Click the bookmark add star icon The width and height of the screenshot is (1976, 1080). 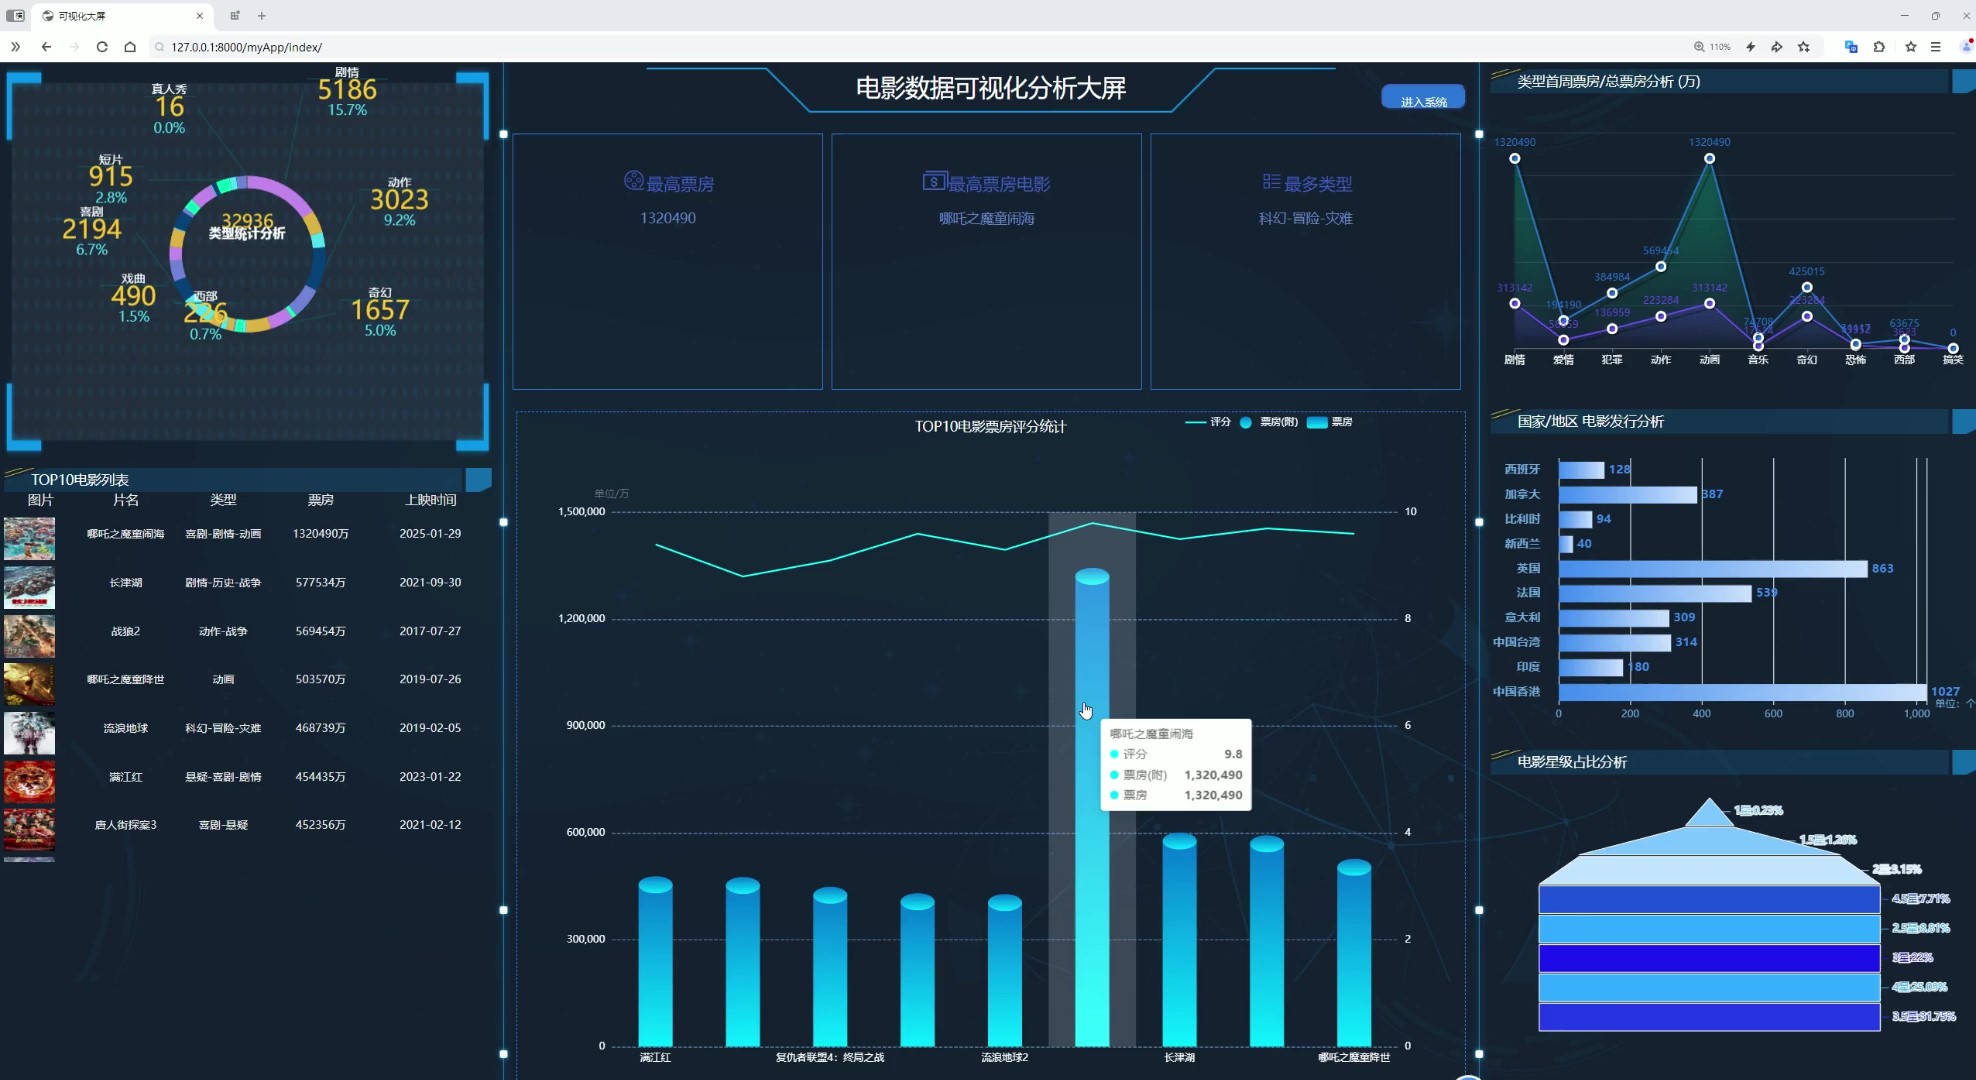[1804, 47]
